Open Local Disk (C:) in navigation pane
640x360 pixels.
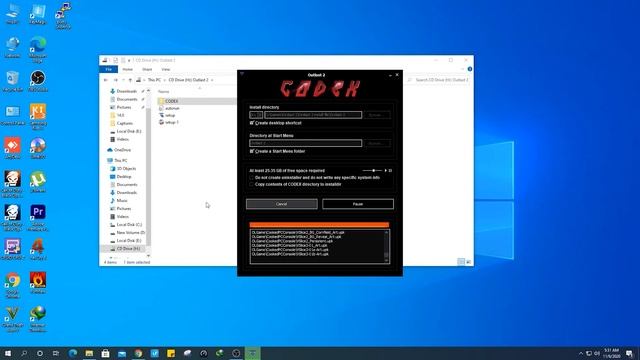click(129, 225)
